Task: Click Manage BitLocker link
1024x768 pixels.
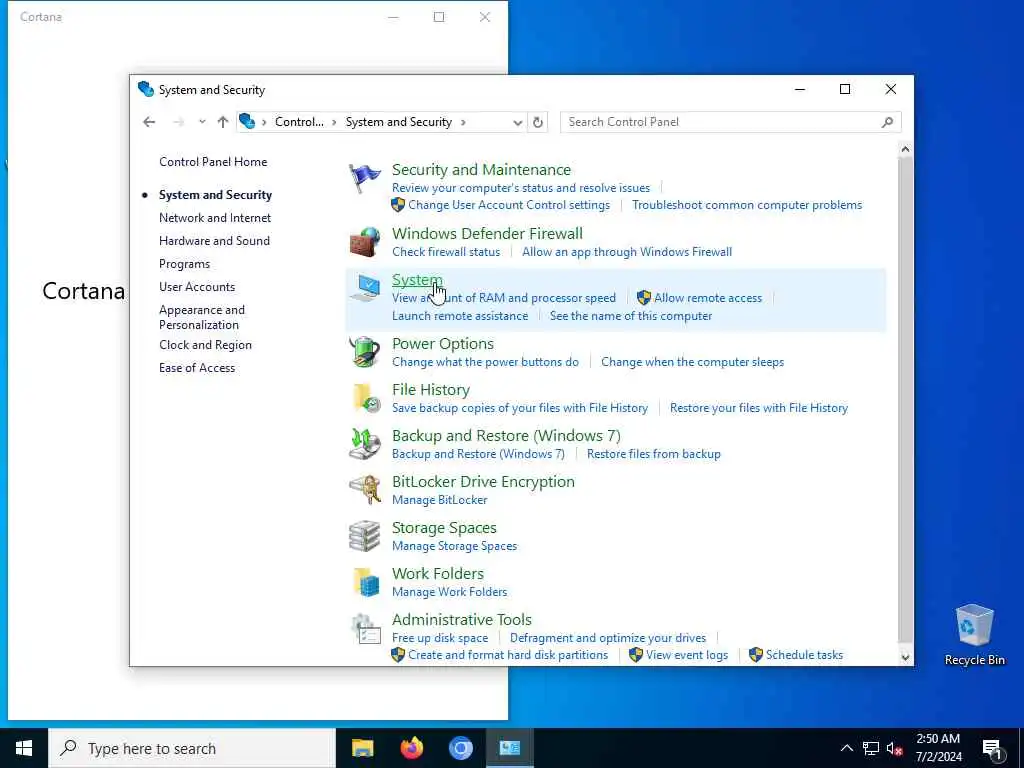Action: pos(440,500)
